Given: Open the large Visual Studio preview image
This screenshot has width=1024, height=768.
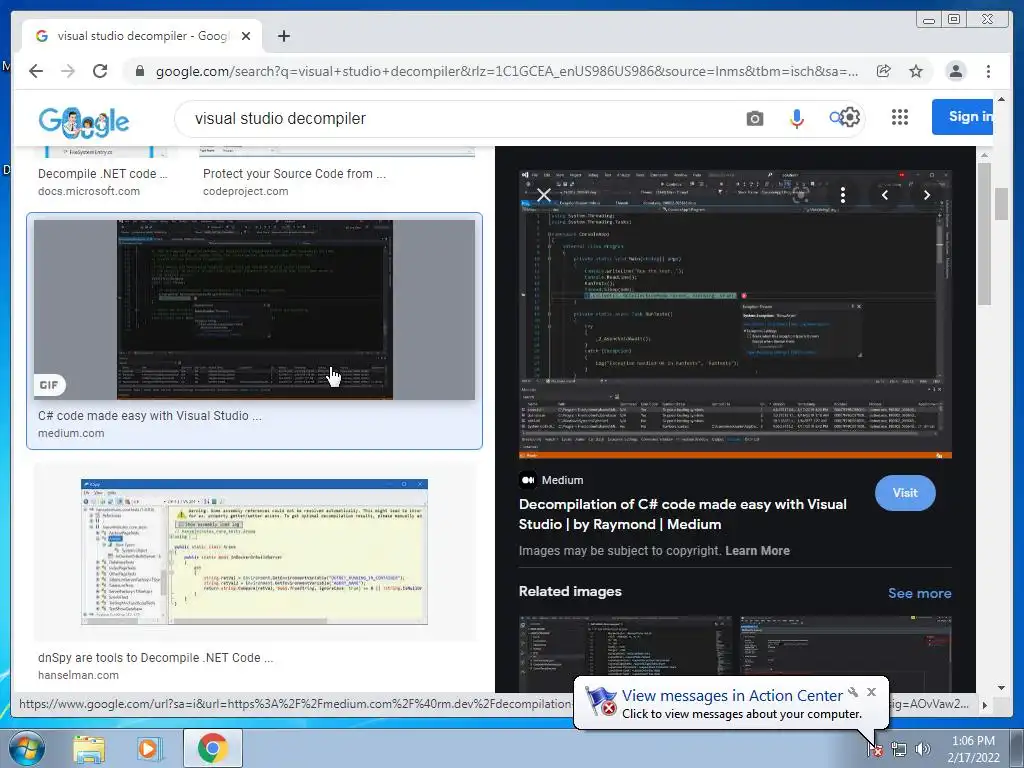Looking at the screenshot, I should click(735, 314).
